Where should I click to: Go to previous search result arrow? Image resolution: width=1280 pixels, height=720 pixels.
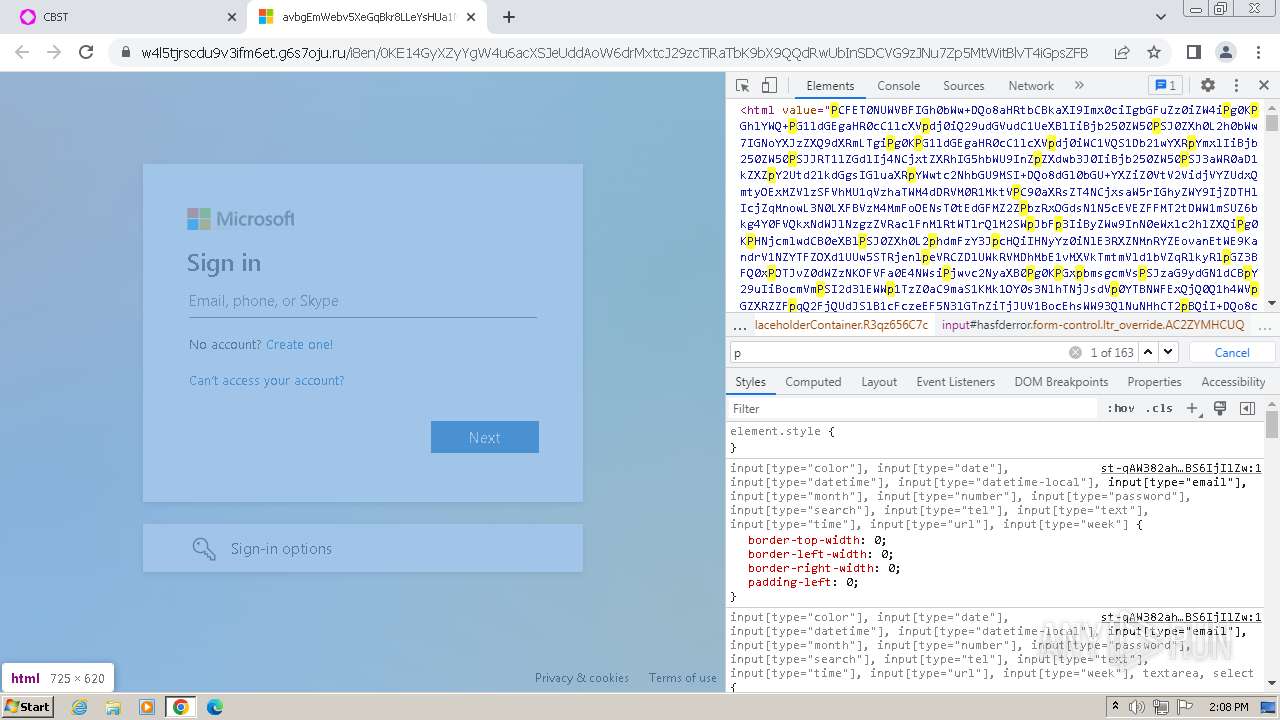click(1148, 352)
